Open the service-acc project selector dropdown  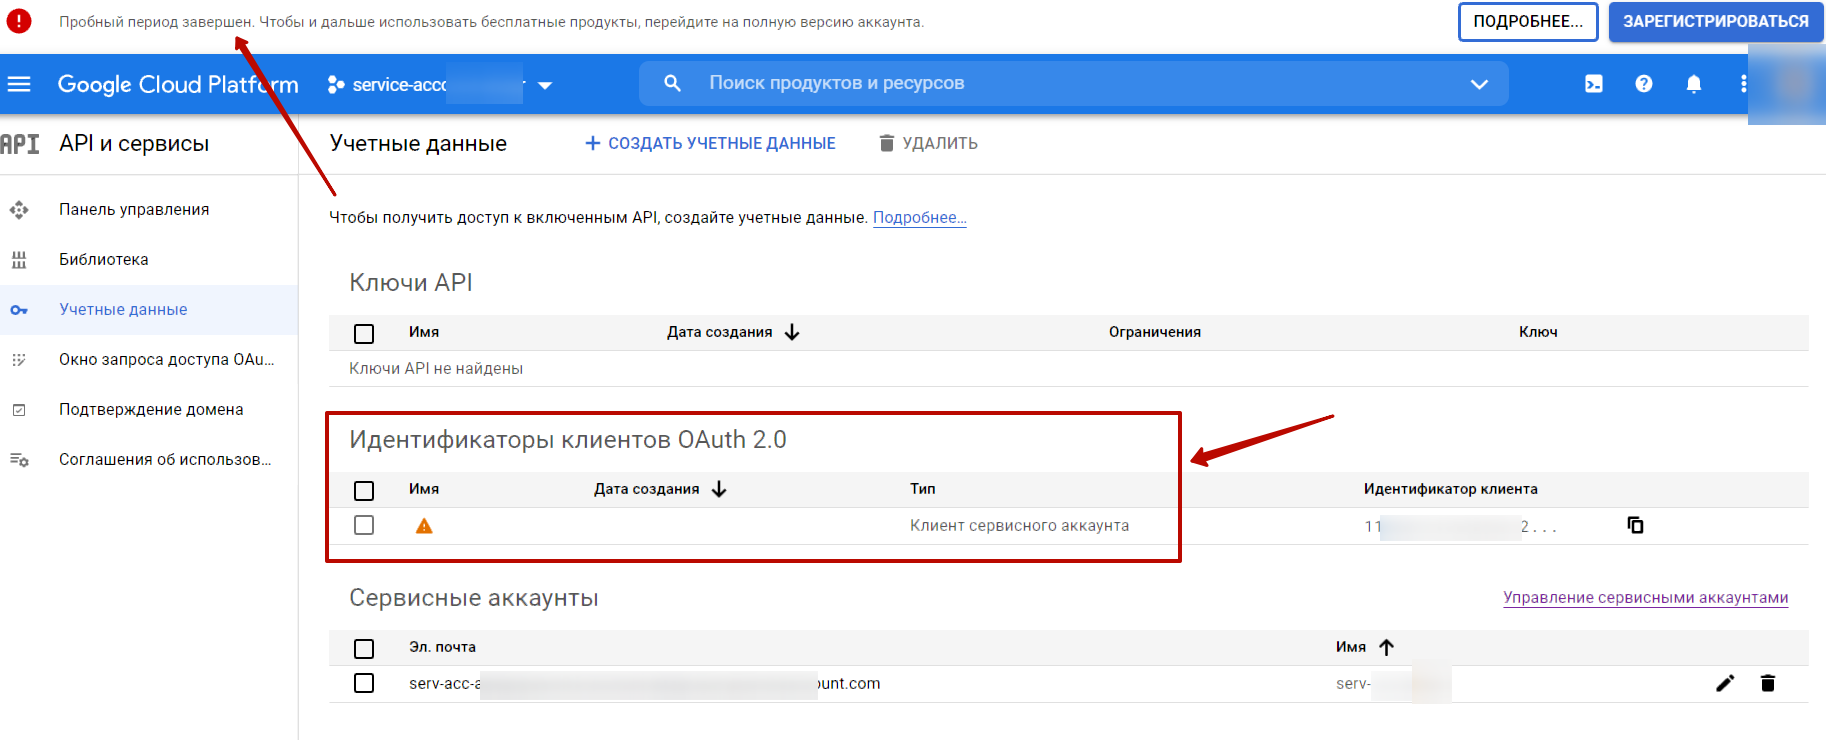coord(440,85)
